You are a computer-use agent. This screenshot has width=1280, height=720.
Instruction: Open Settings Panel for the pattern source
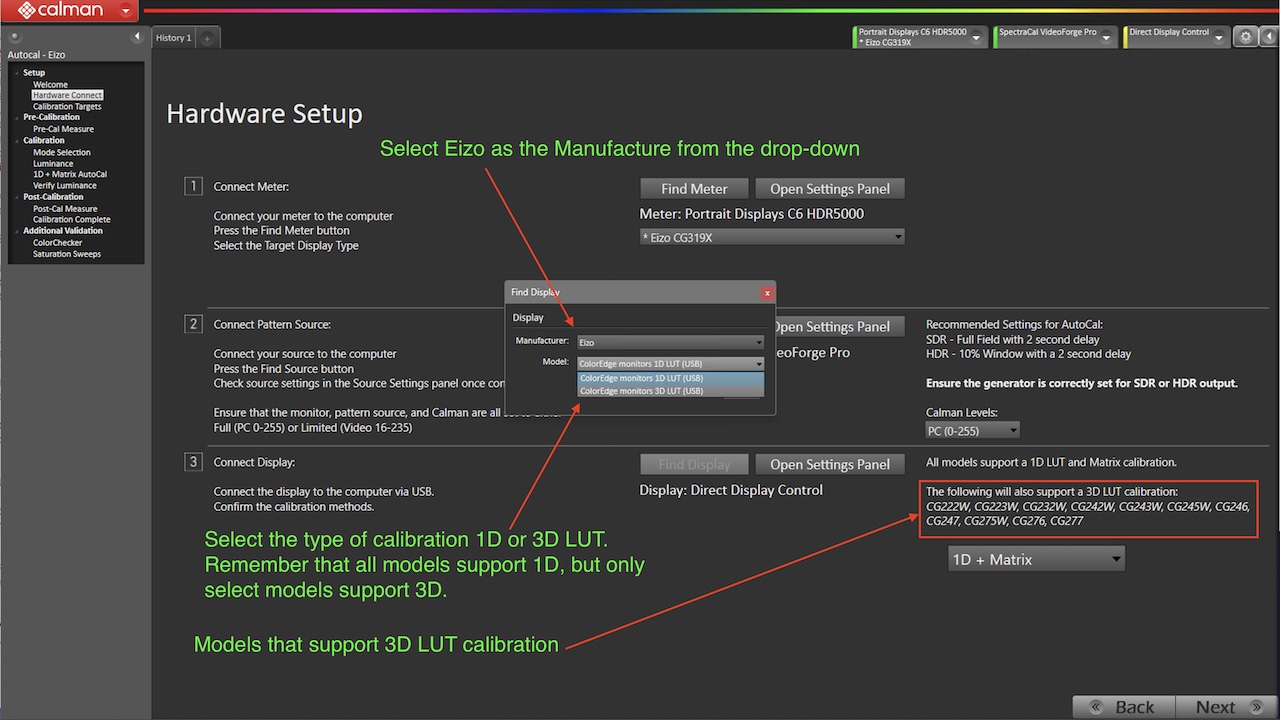[x=838, y=326]
